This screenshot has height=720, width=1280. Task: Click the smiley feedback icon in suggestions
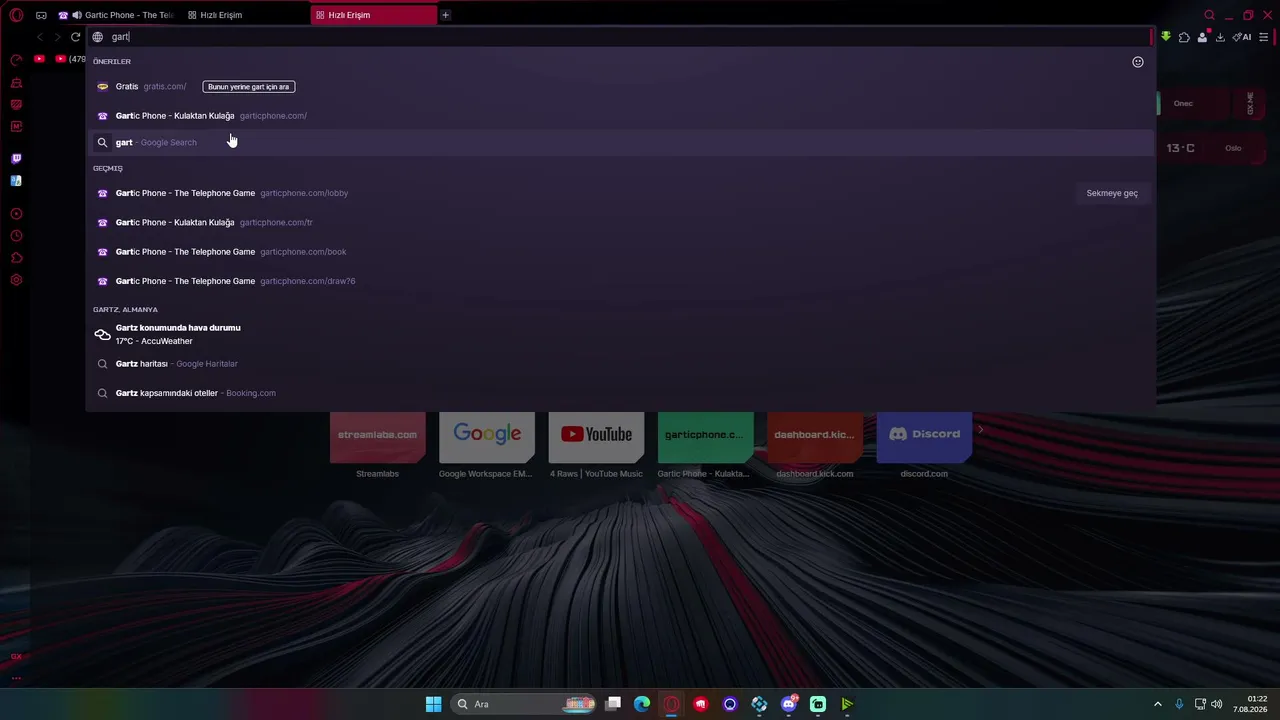point(1137,62)
